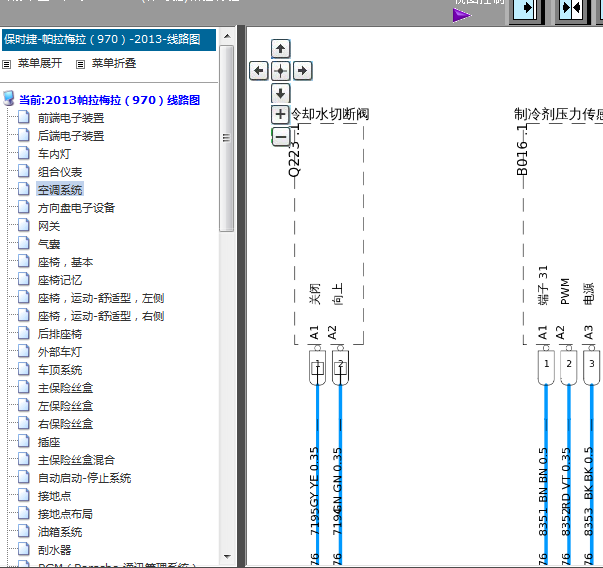Viewport: 603px width, 568px height.
Task: Open the 组合仪表 wiring diagram
Action: [x=60, y=172]
